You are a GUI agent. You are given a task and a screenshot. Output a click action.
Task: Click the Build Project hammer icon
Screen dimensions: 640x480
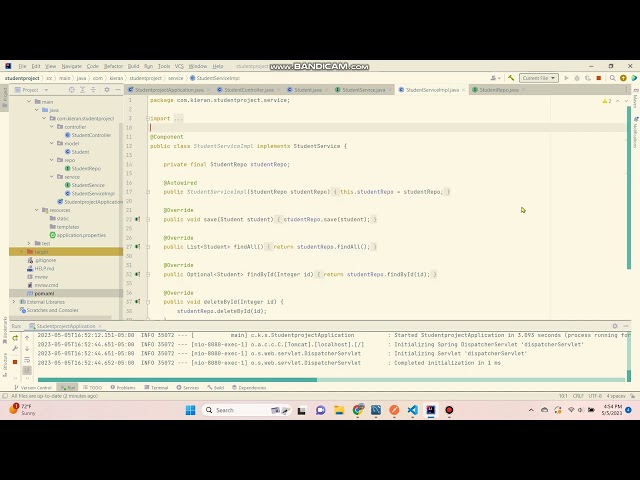(511, 78)
